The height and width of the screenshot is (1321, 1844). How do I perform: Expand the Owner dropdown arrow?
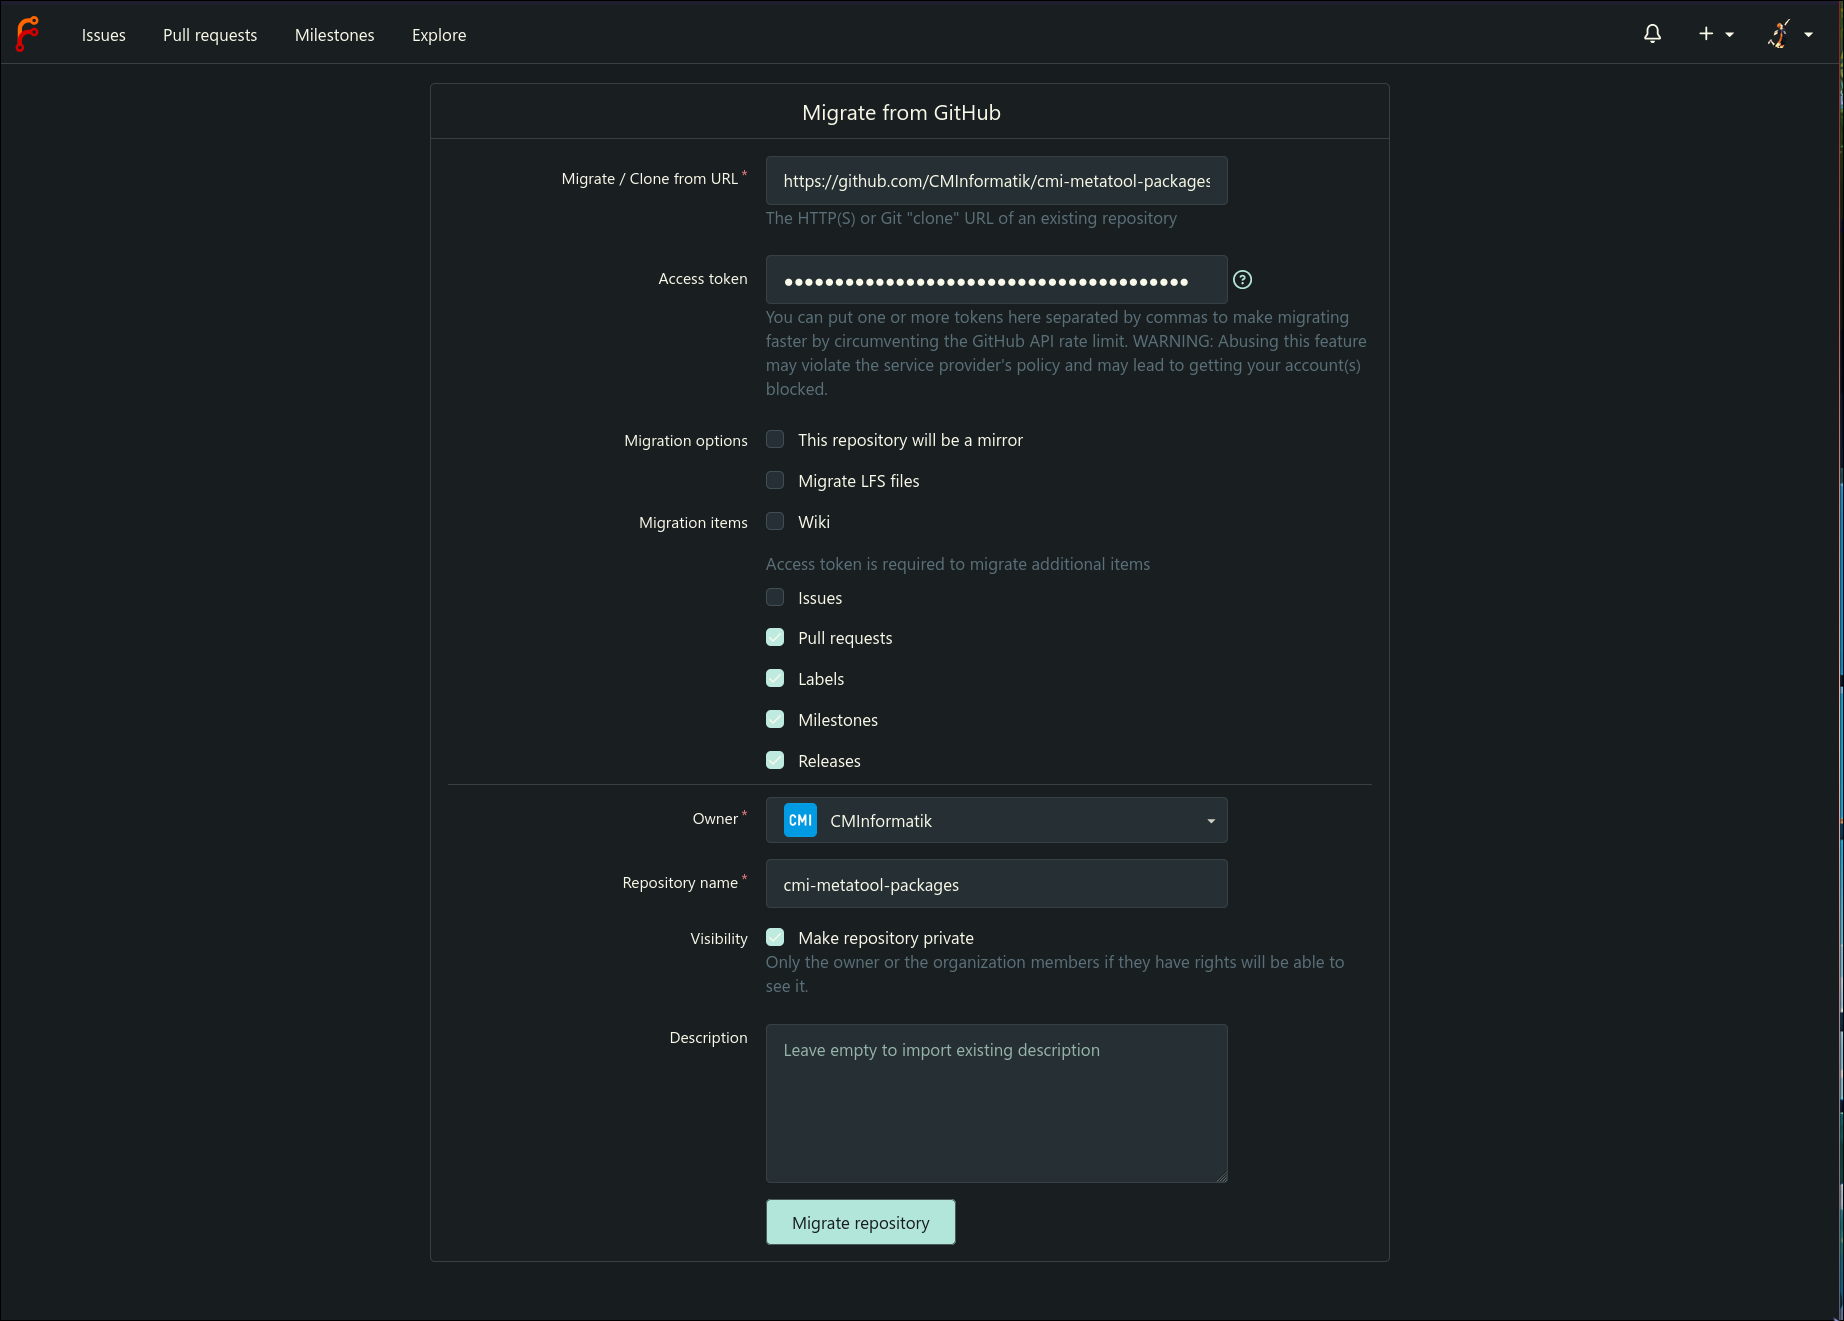[x=1211, y=821]
